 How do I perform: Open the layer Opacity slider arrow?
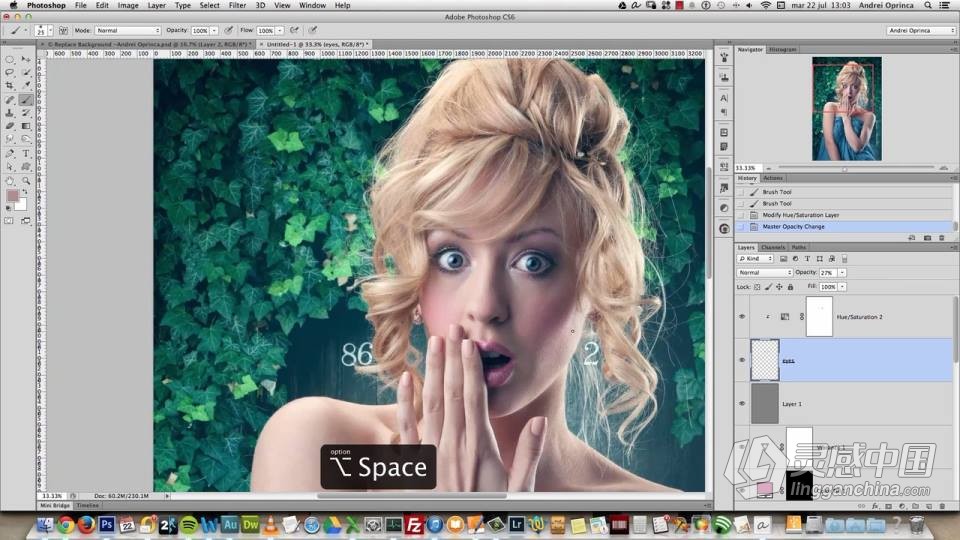[x=842, y=272]
